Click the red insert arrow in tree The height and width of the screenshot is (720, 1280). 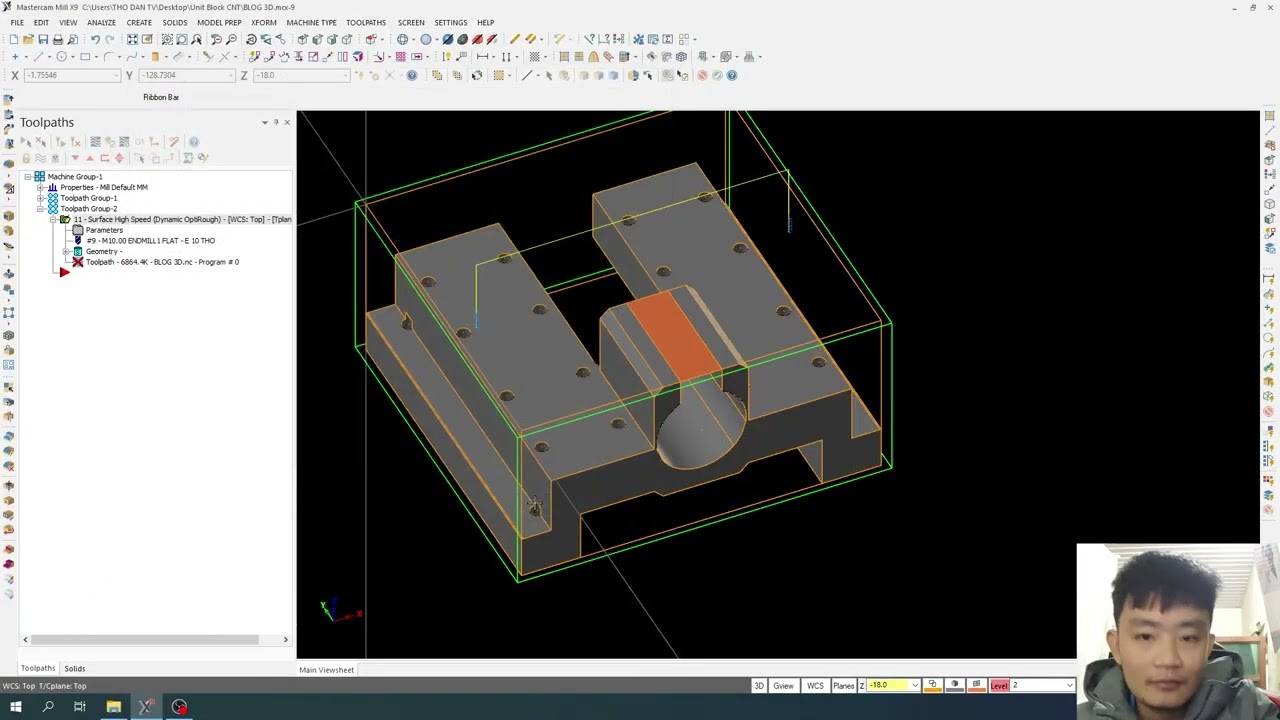64,272
